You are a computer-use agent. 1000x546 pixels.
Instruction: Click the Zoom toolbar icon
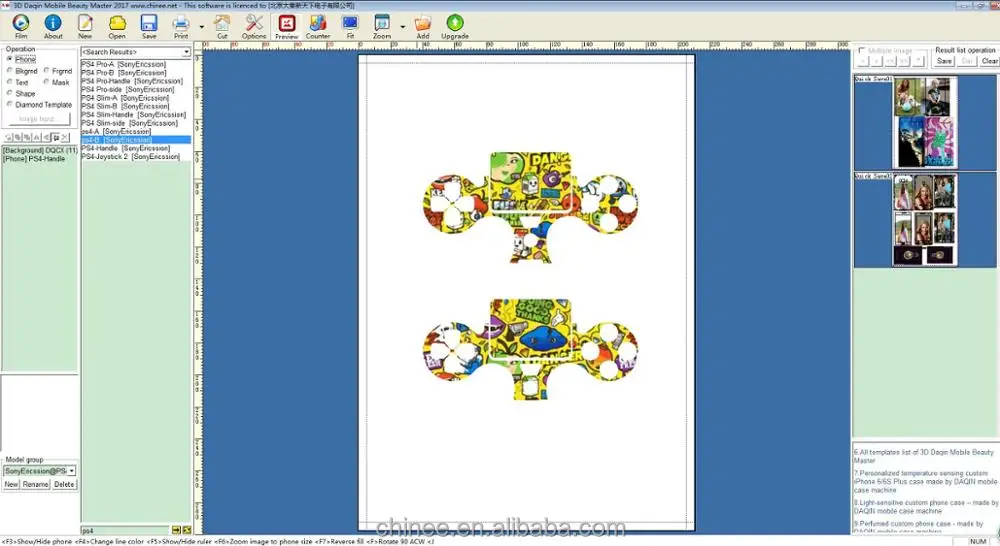(x=382, y=26)
